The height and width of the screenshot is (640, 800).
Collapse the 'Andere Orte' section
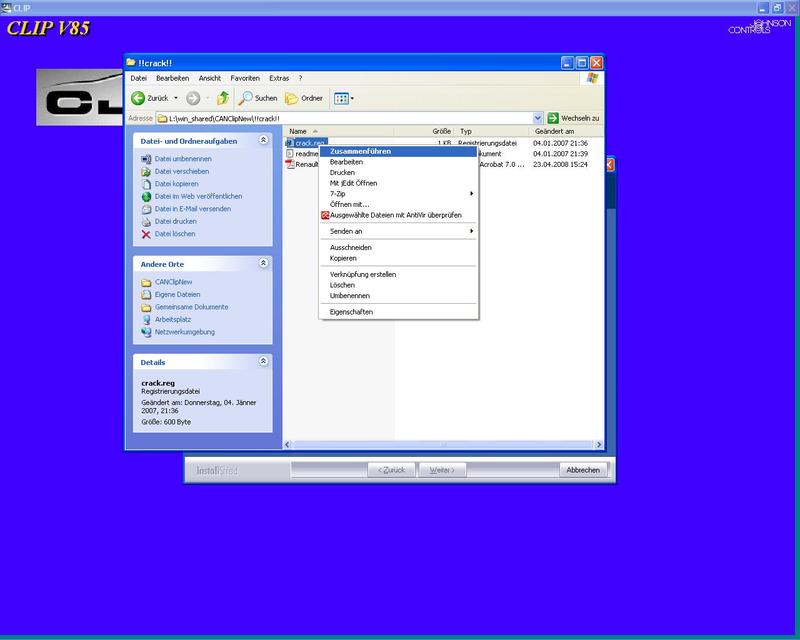tap(263, 264)
